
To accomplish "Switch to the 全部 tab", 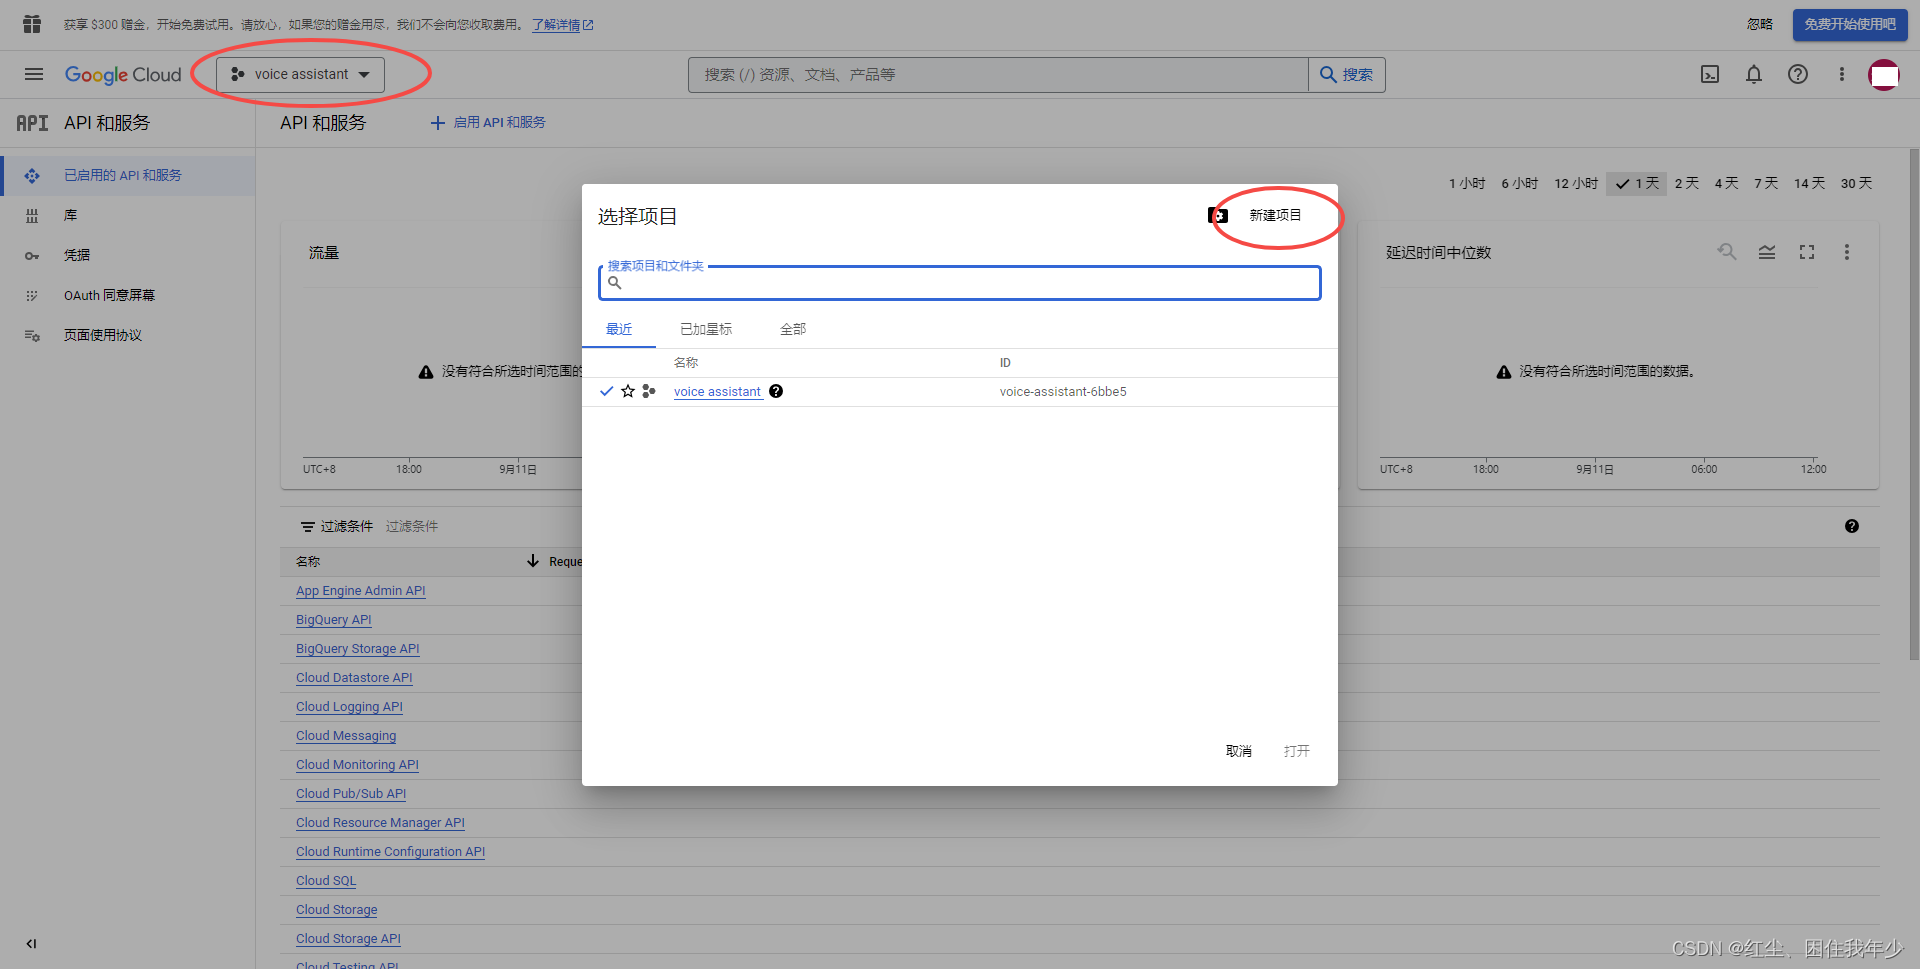I will tap(793, 329).
